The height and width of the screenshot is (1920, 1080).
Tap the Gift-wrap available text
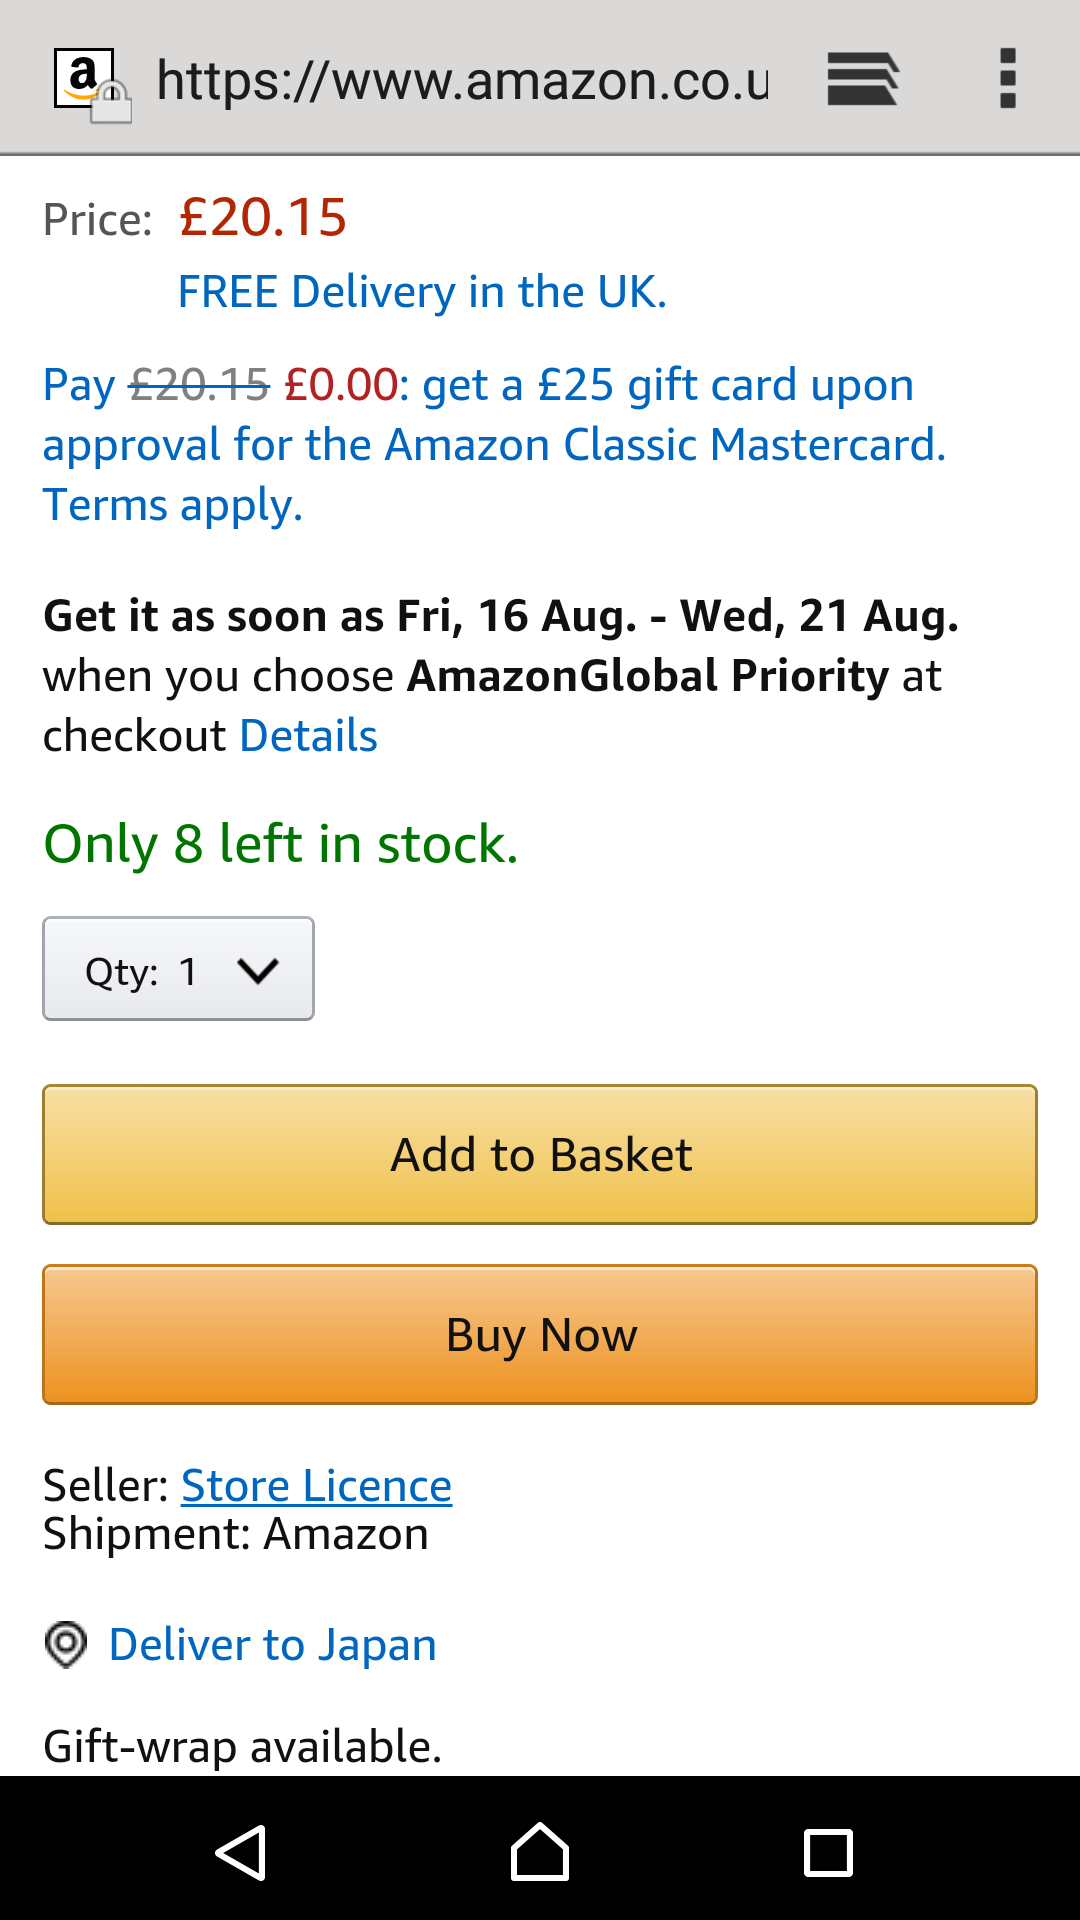pyautogui.click(x=242, y=1746)
